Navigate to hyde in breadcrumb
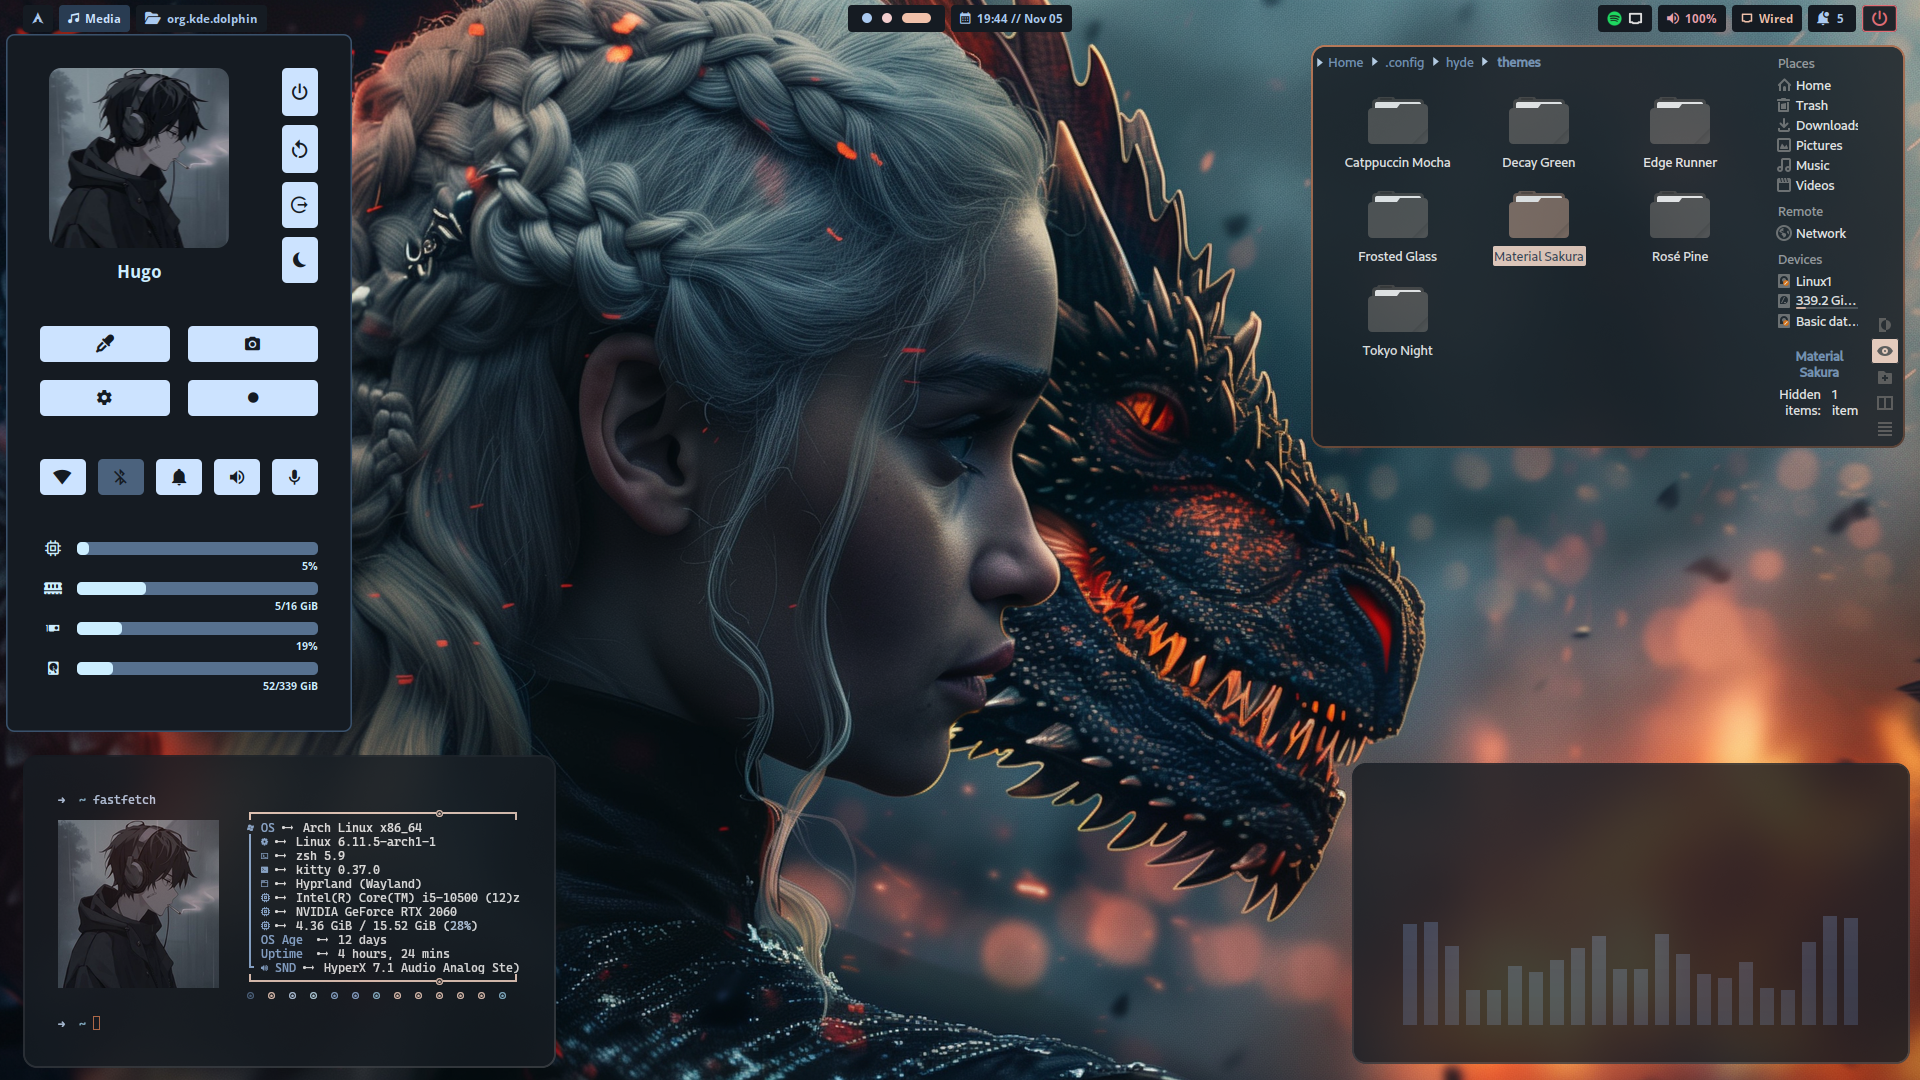Viewport: 1920px width, 1080px height. pos(1459,62)
